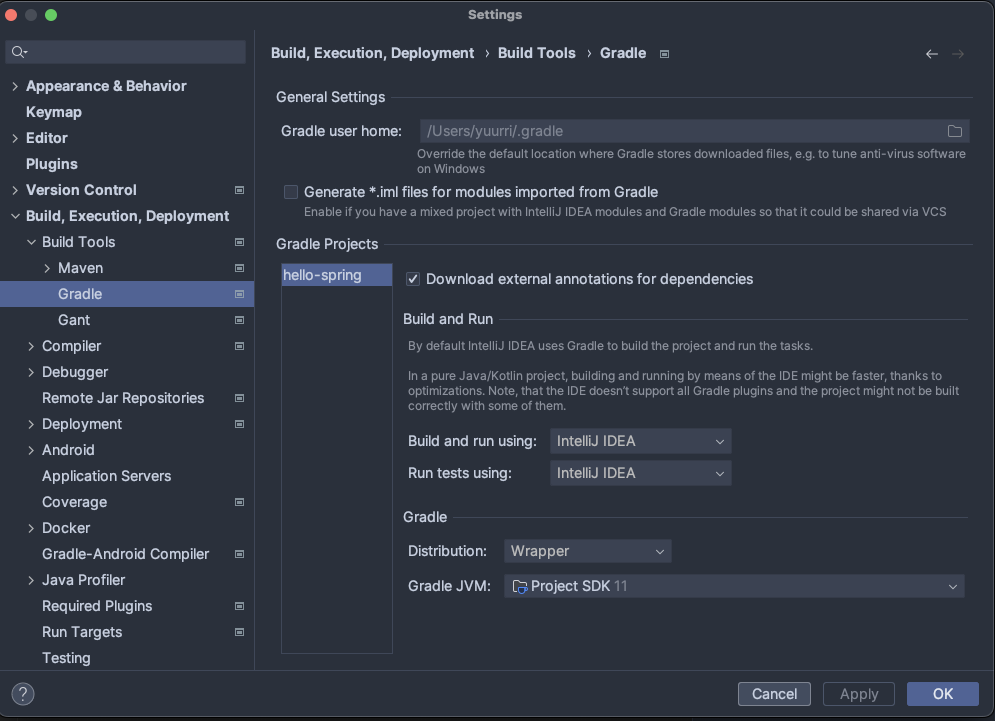995x721 pixels.
Task: Click project-level icon on selected Gradle row
Action: [x=239, y=294]
